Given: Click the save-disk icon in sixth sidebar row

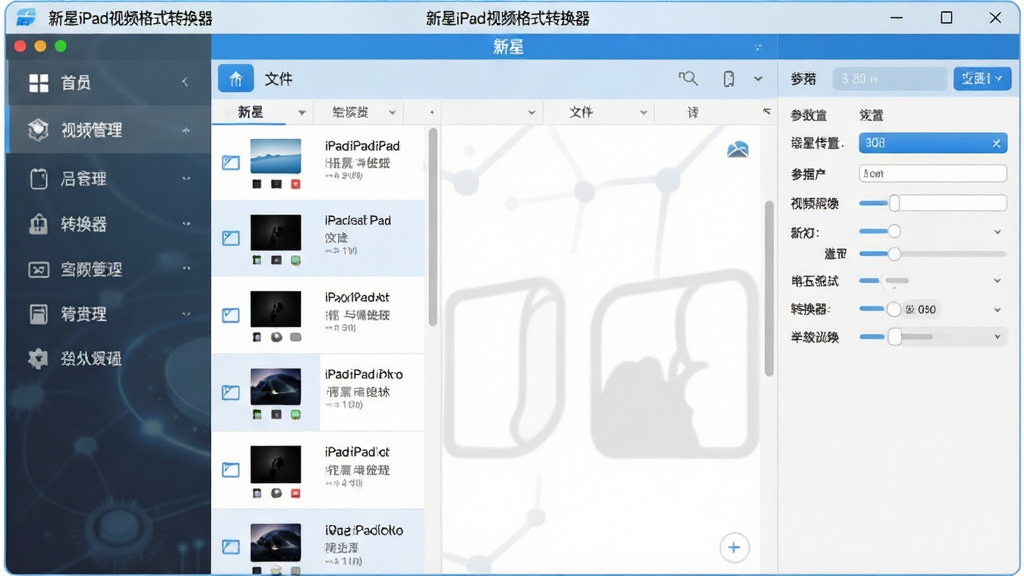Looking at the screenshot, I should click(39, 314).
